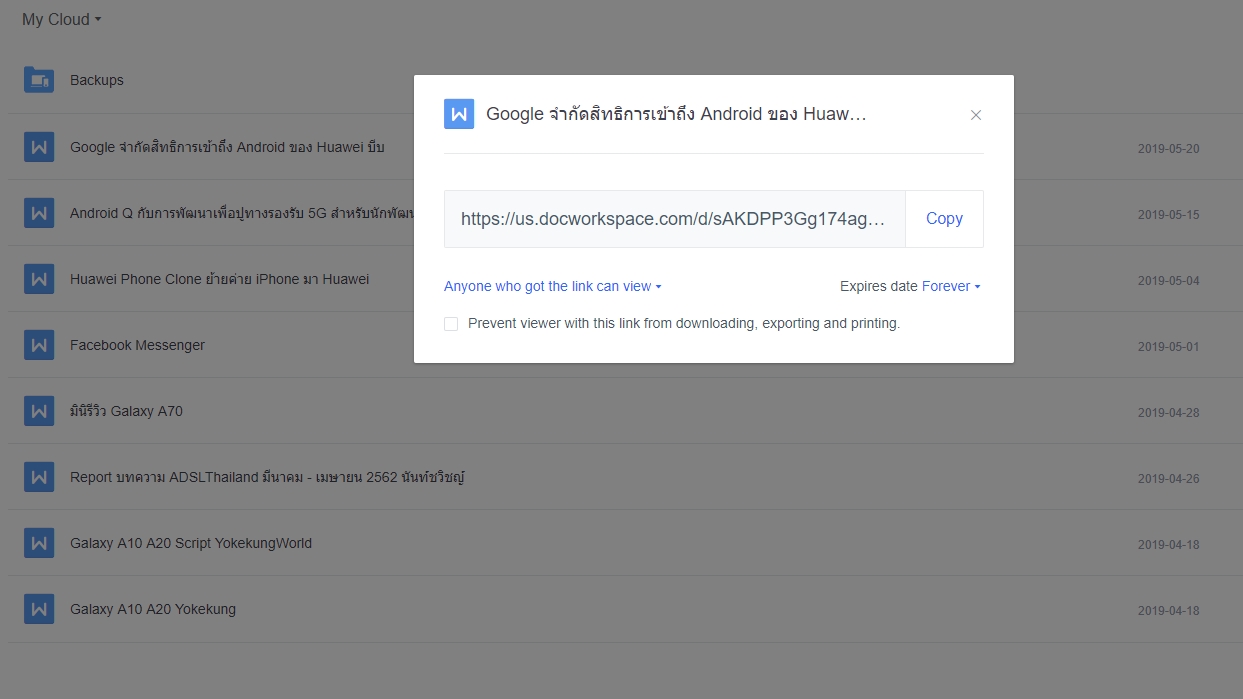The image size is (1243, 699).
Task: Open the Galaxy A10 A20 Yokekung file
Action: [x=153, y=609]
